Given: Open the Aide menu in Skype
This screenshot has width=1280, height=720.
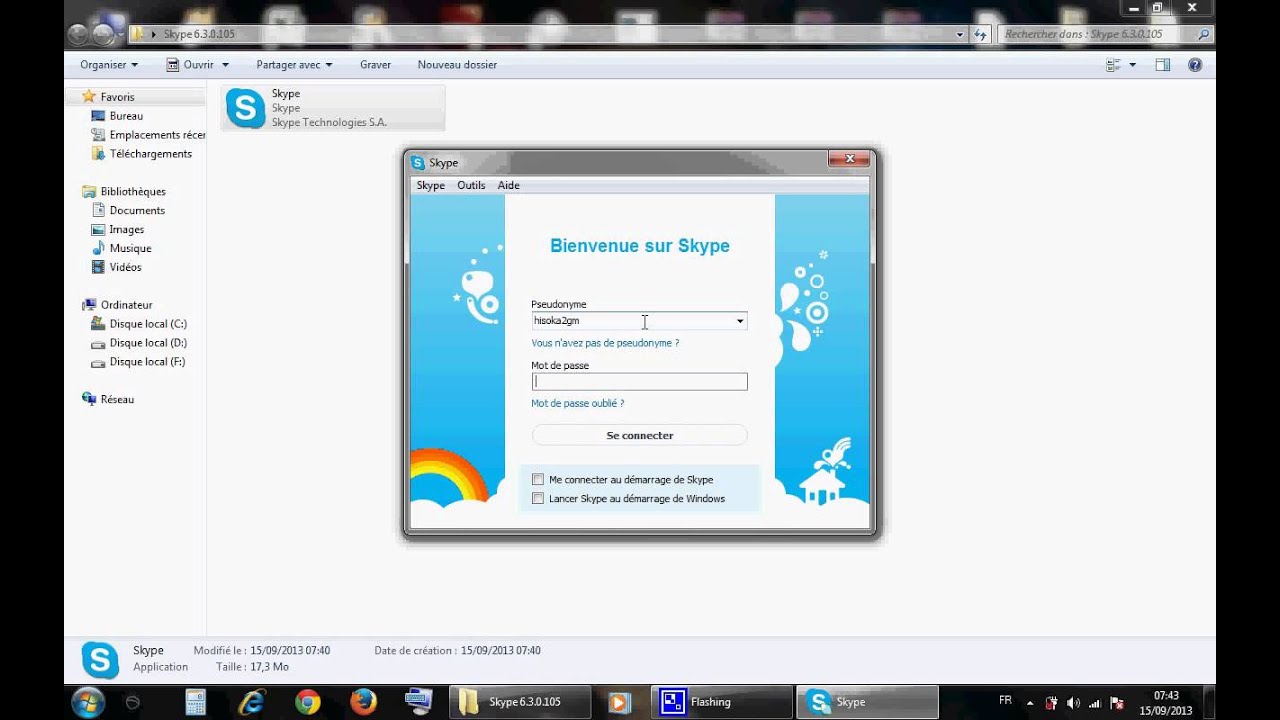Looking at the screenshot, I should [508, 186].
